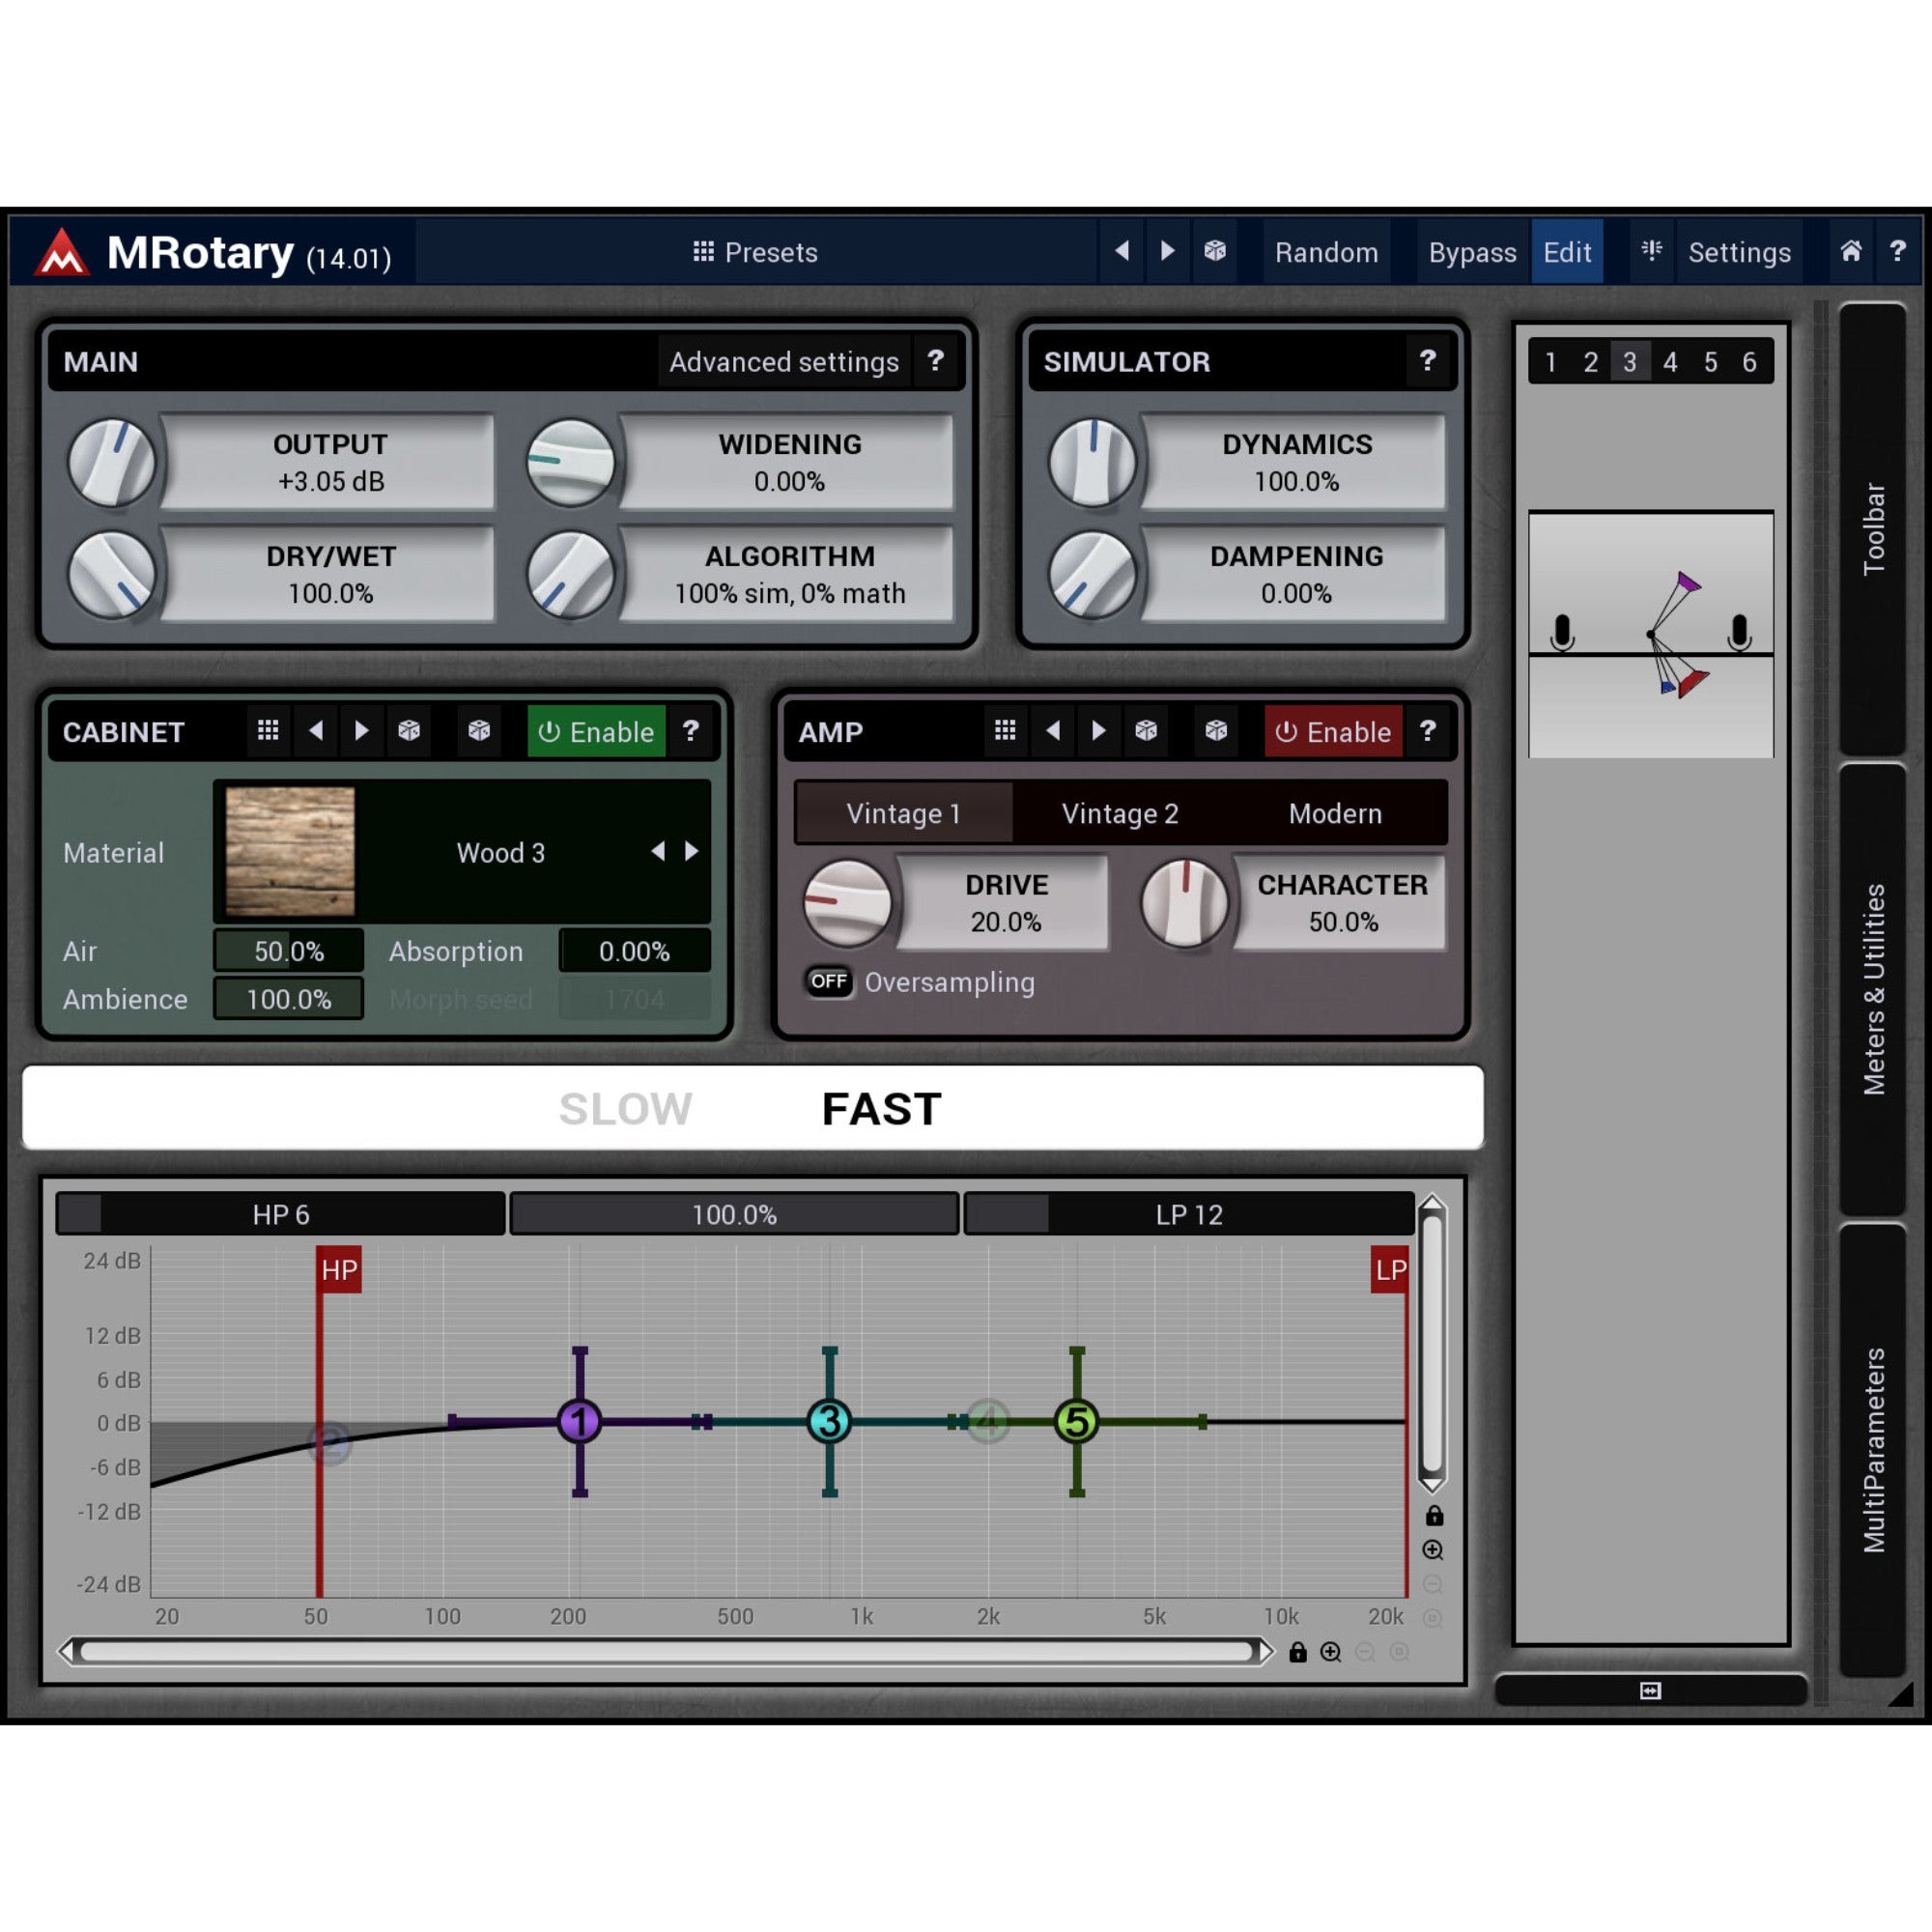Toggle the Bypass button
The width and height of the screenshot is (1932, 1932).
tap(1472, 252)
